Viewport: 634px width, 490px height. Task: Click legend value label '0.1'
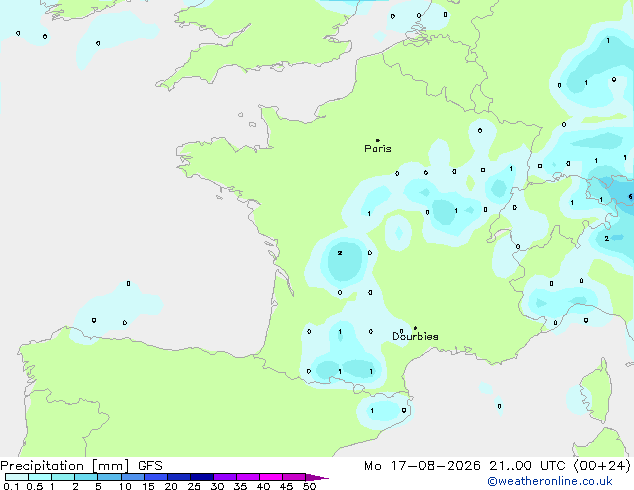point(11,486)
